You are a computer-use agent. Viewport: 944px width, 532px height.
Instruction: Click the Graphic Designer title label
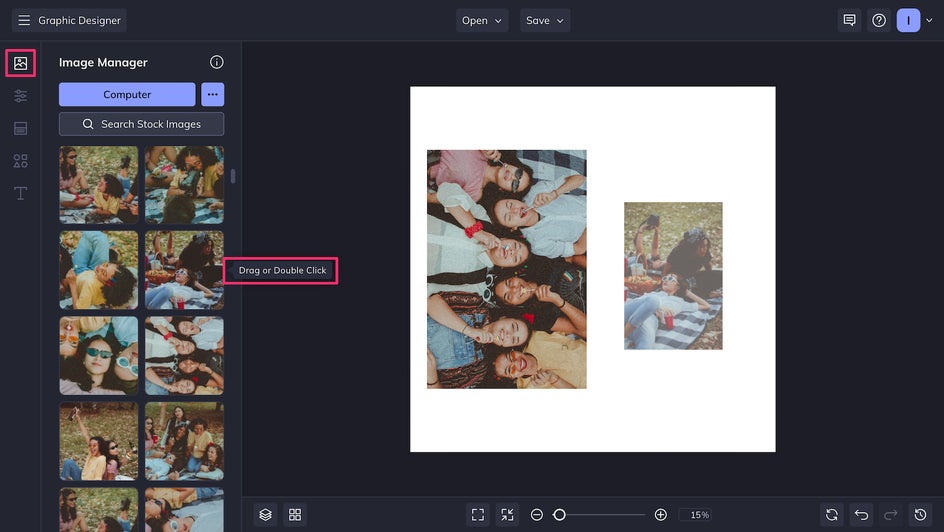pyautogui.click(x=79, y=20)
